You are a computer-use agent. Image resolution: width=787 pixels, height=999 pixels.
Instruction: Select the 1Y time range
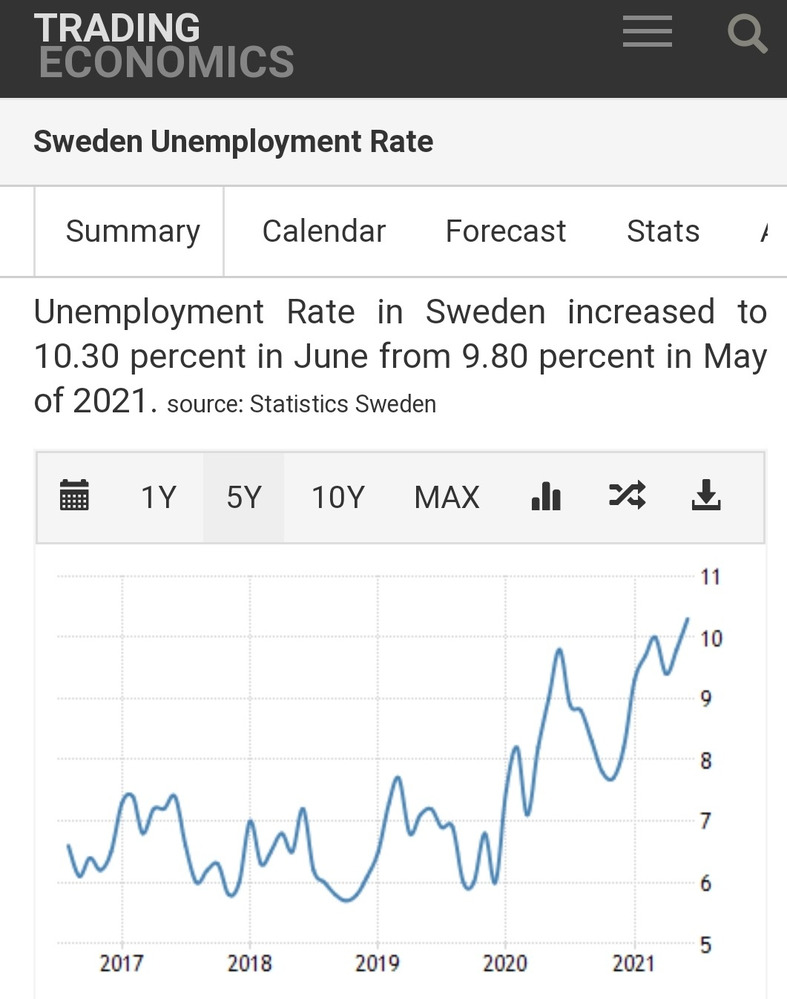coord(158,497)
